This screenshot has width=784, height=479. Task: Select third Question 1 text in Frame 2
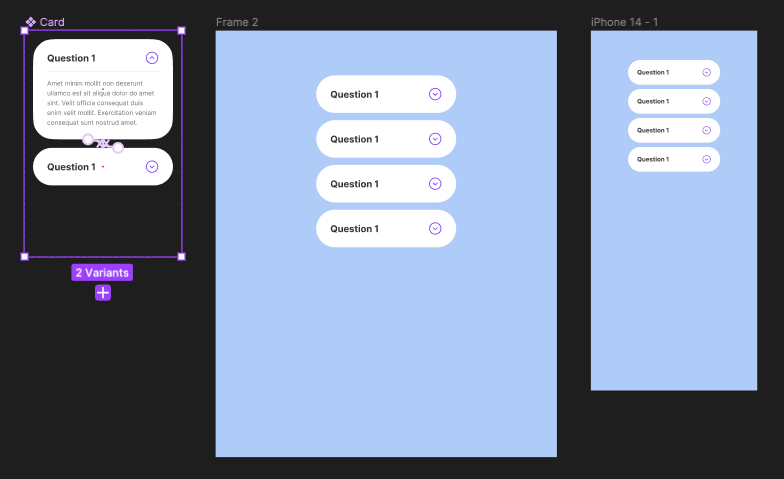[354, 184]
